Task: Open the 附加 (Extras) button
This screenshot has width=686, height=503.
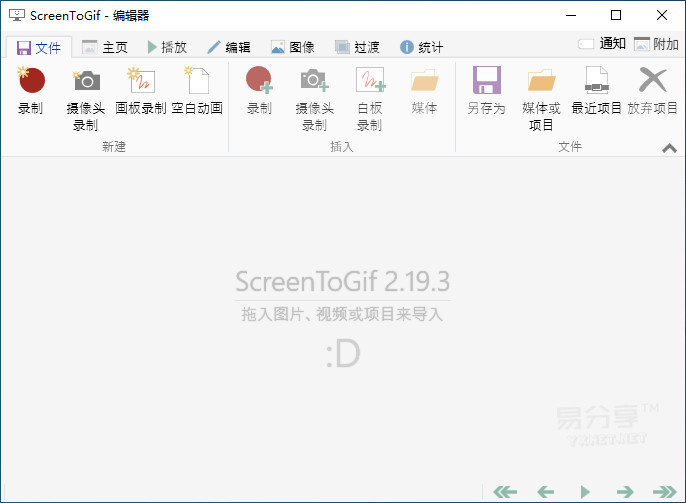Action: pyautogui.click(x=656, y=44)
